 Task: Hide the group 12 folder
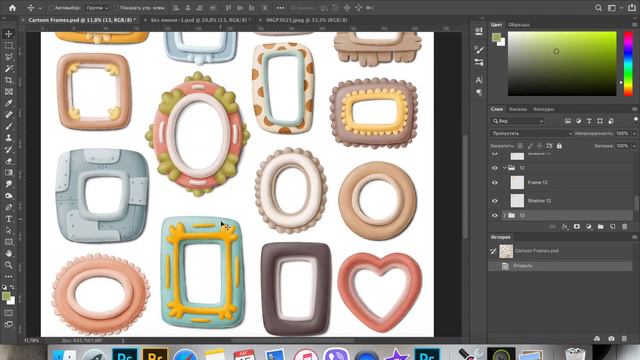click(495, 168)
